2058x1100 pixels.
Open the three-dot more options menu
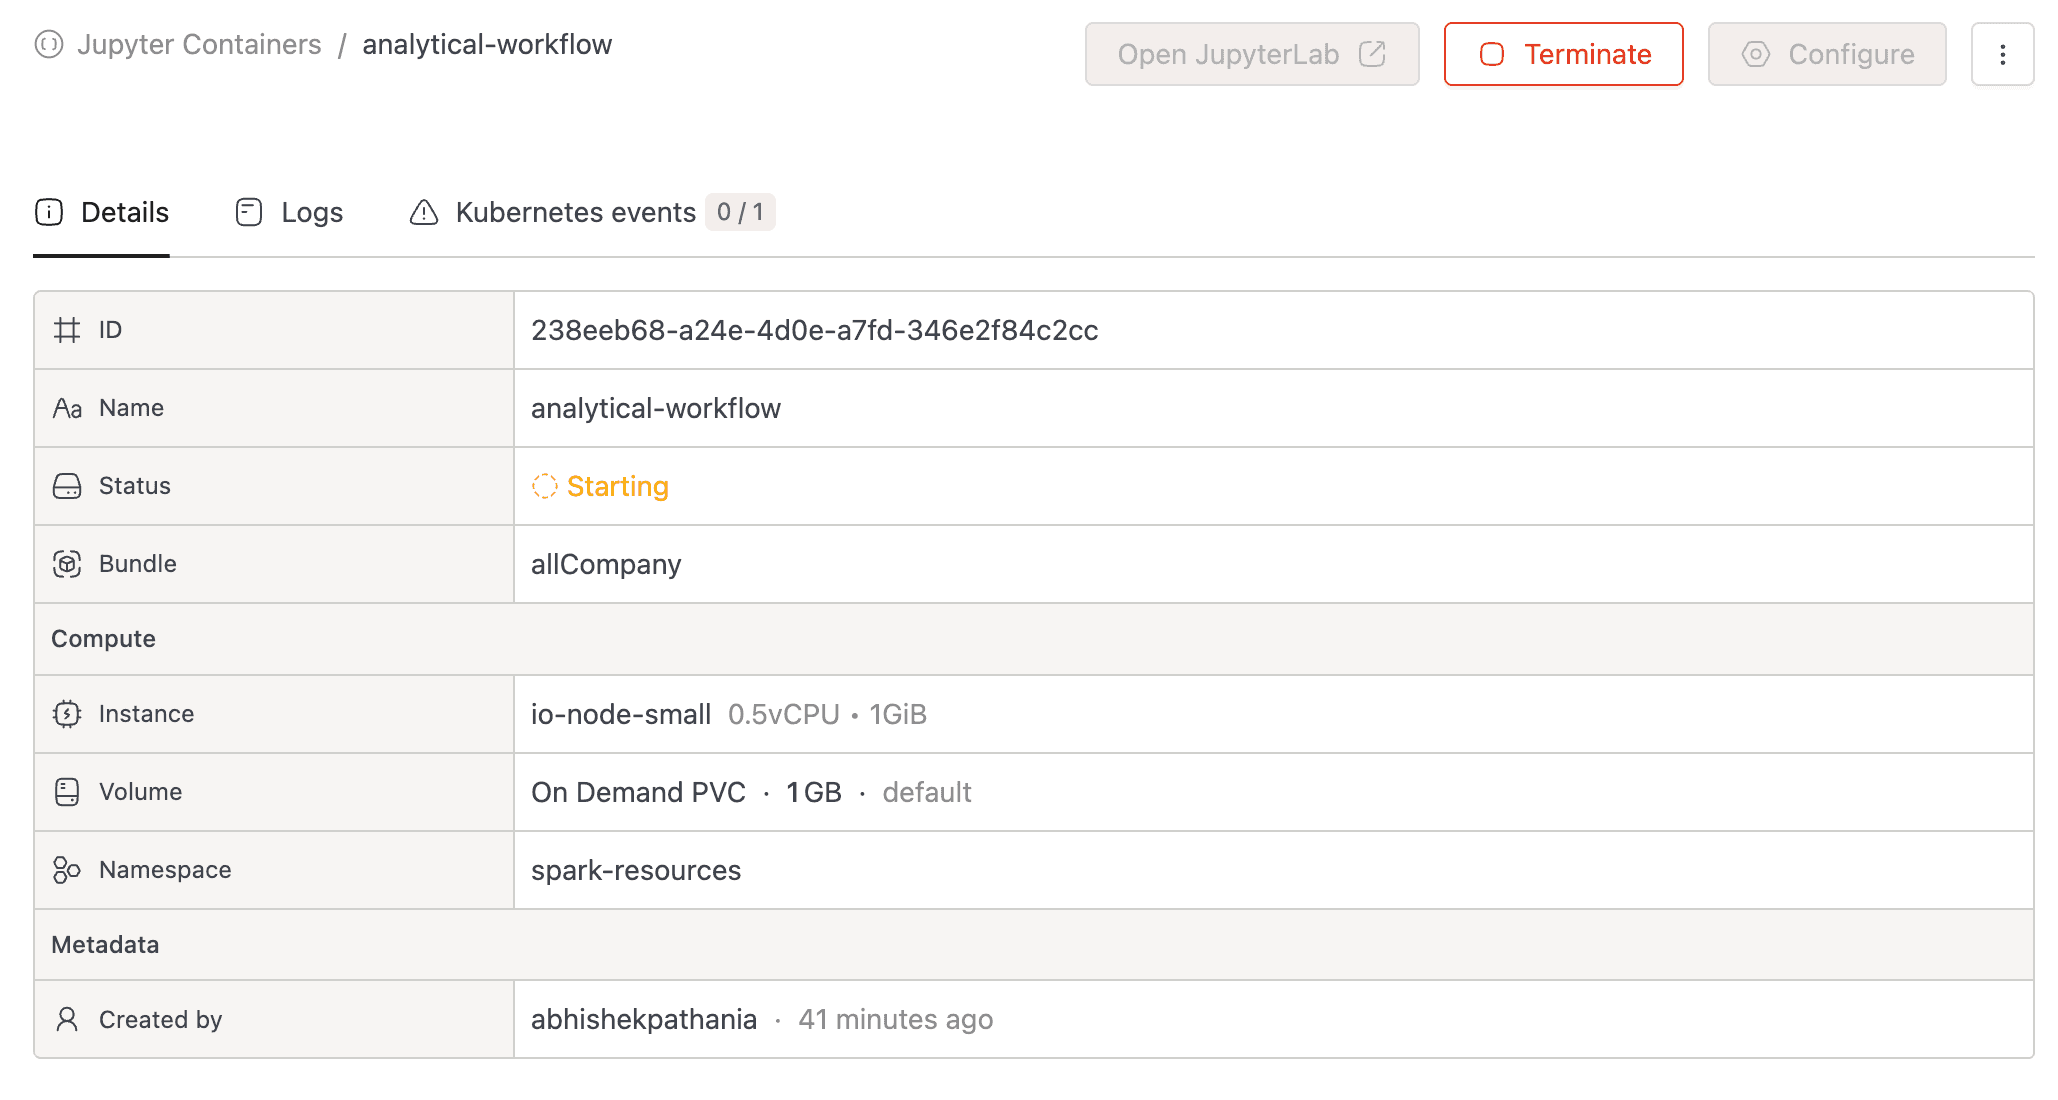(2002, 54)
